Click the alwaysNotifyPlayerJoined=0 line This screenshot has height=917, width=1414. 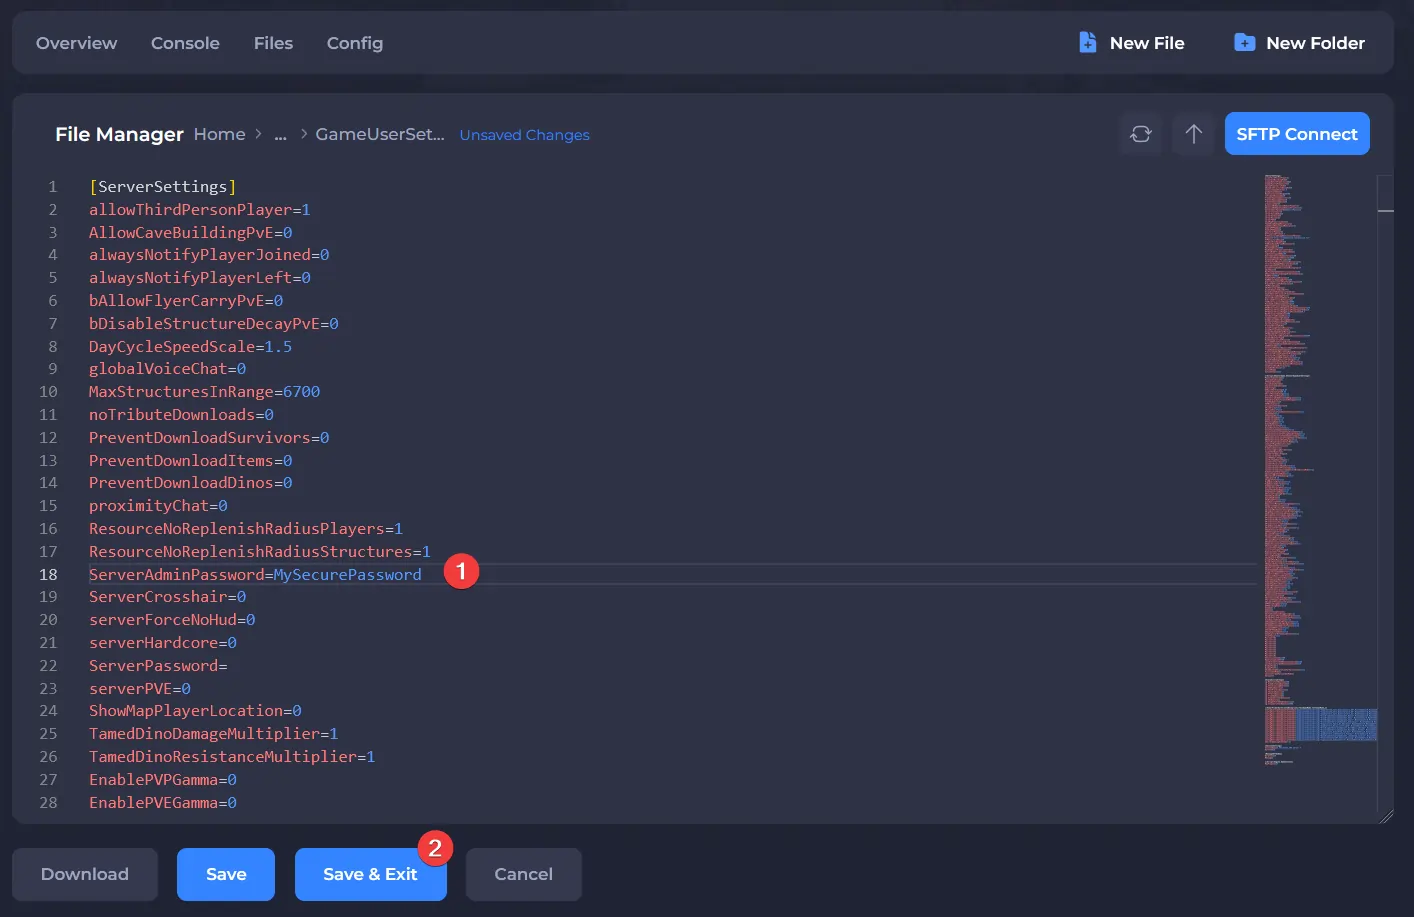click(209, 255)
